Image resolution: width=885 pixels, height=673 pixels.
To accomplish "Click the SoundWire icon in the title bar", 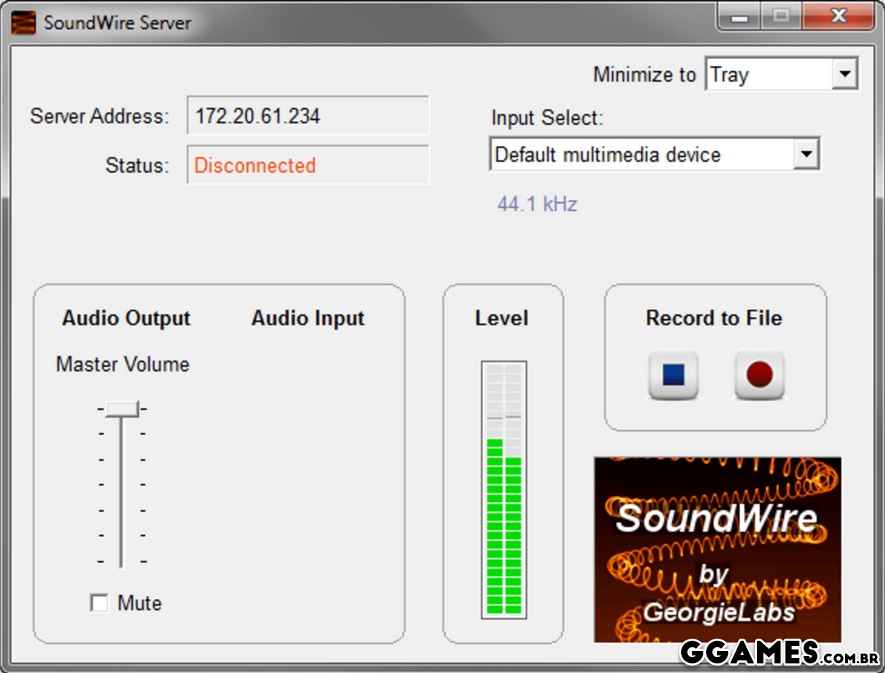I will click(x=23, y=22).
